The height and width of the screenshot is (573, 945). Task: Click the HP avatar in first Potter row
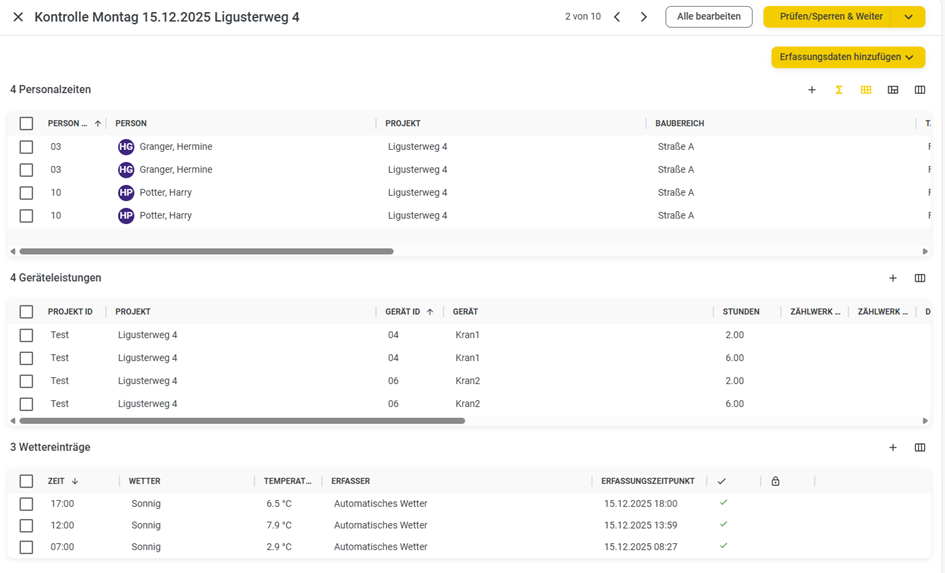[126, 193]
